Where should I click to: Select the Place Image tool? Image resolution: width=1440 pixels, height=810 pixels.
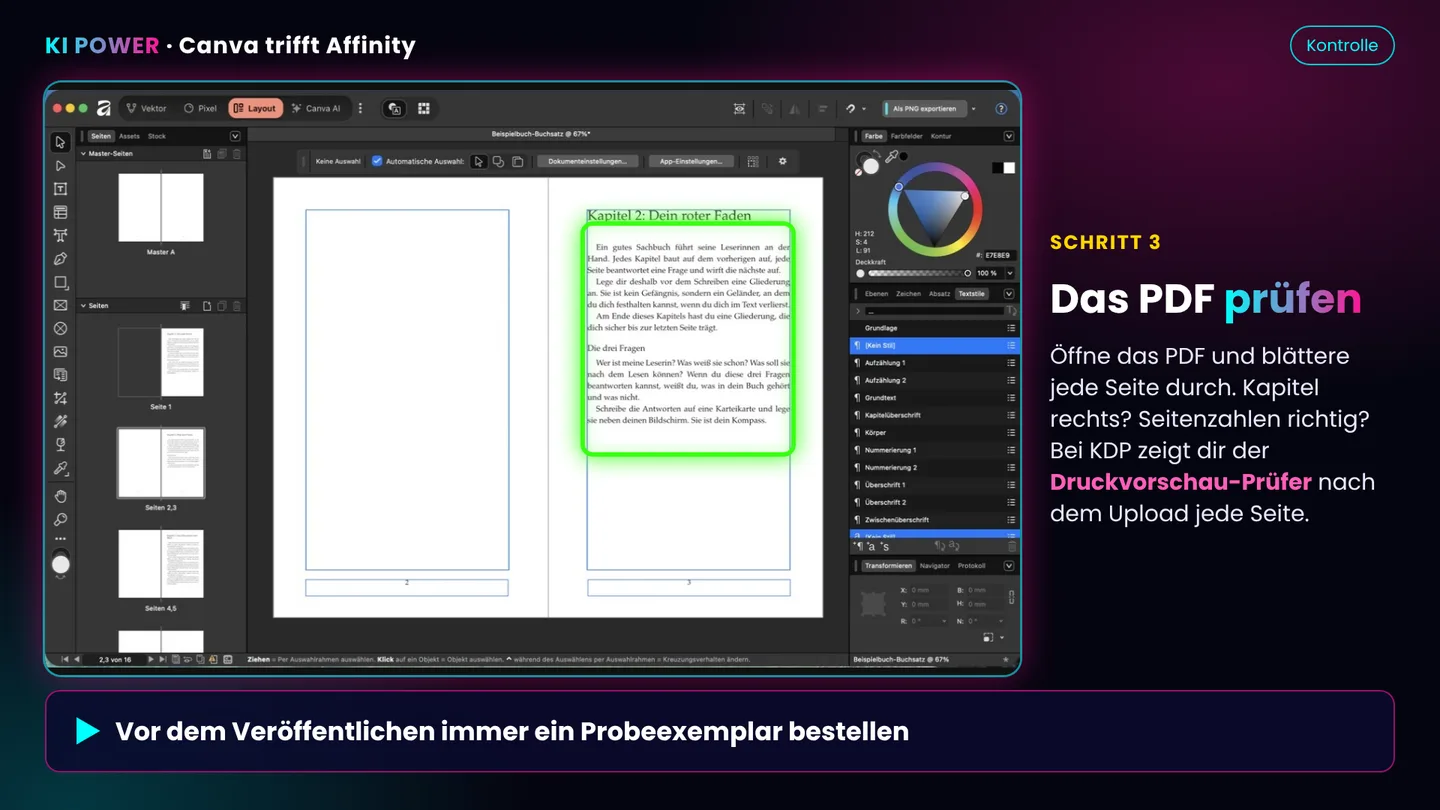(61, 352)
